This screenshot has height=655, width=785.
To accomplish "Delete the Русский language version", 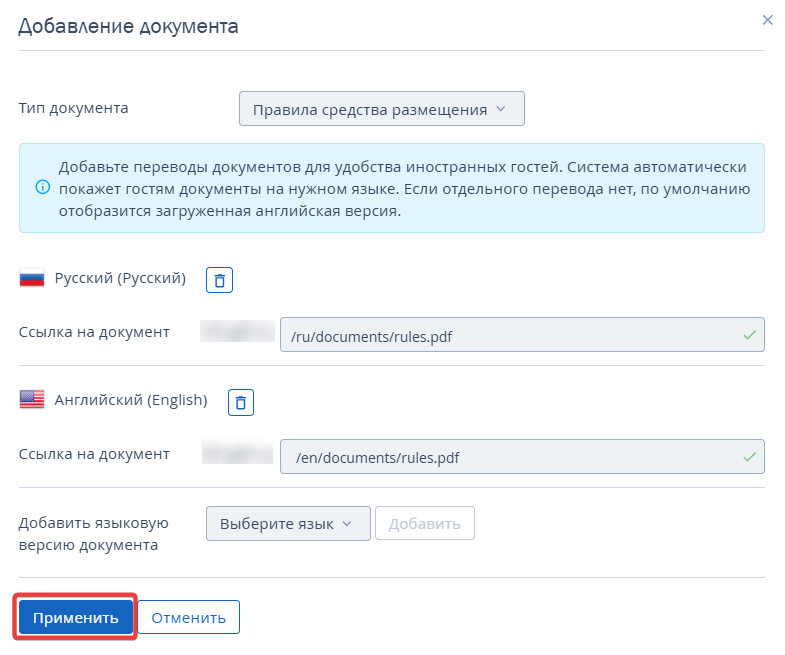I will (x=219, y=280).
